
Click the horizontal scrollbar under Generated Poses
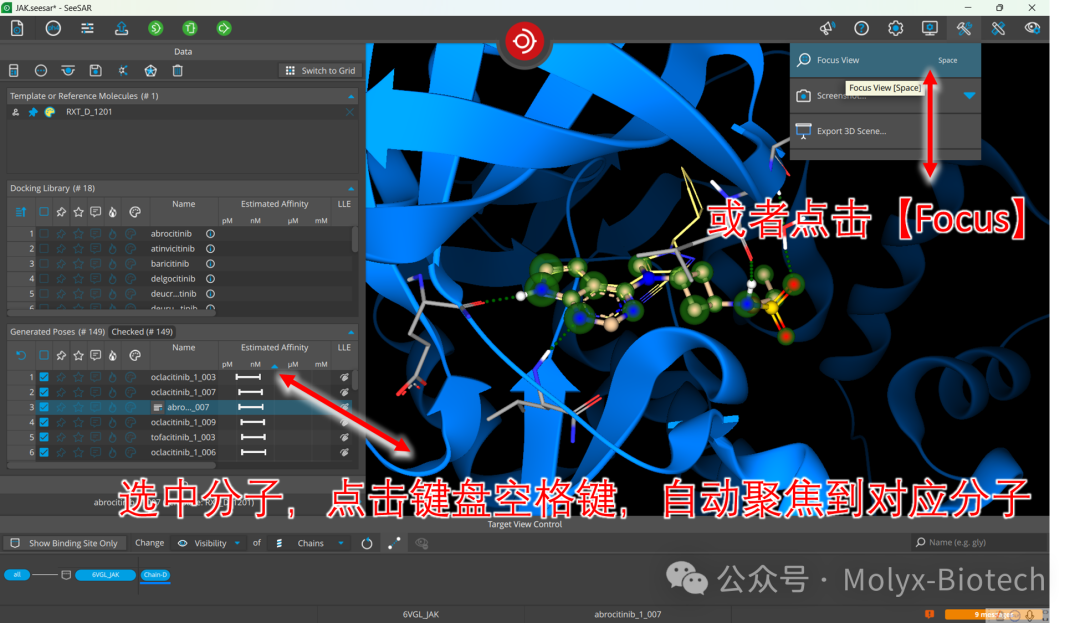pyautogui.click(x=112, y=465)
